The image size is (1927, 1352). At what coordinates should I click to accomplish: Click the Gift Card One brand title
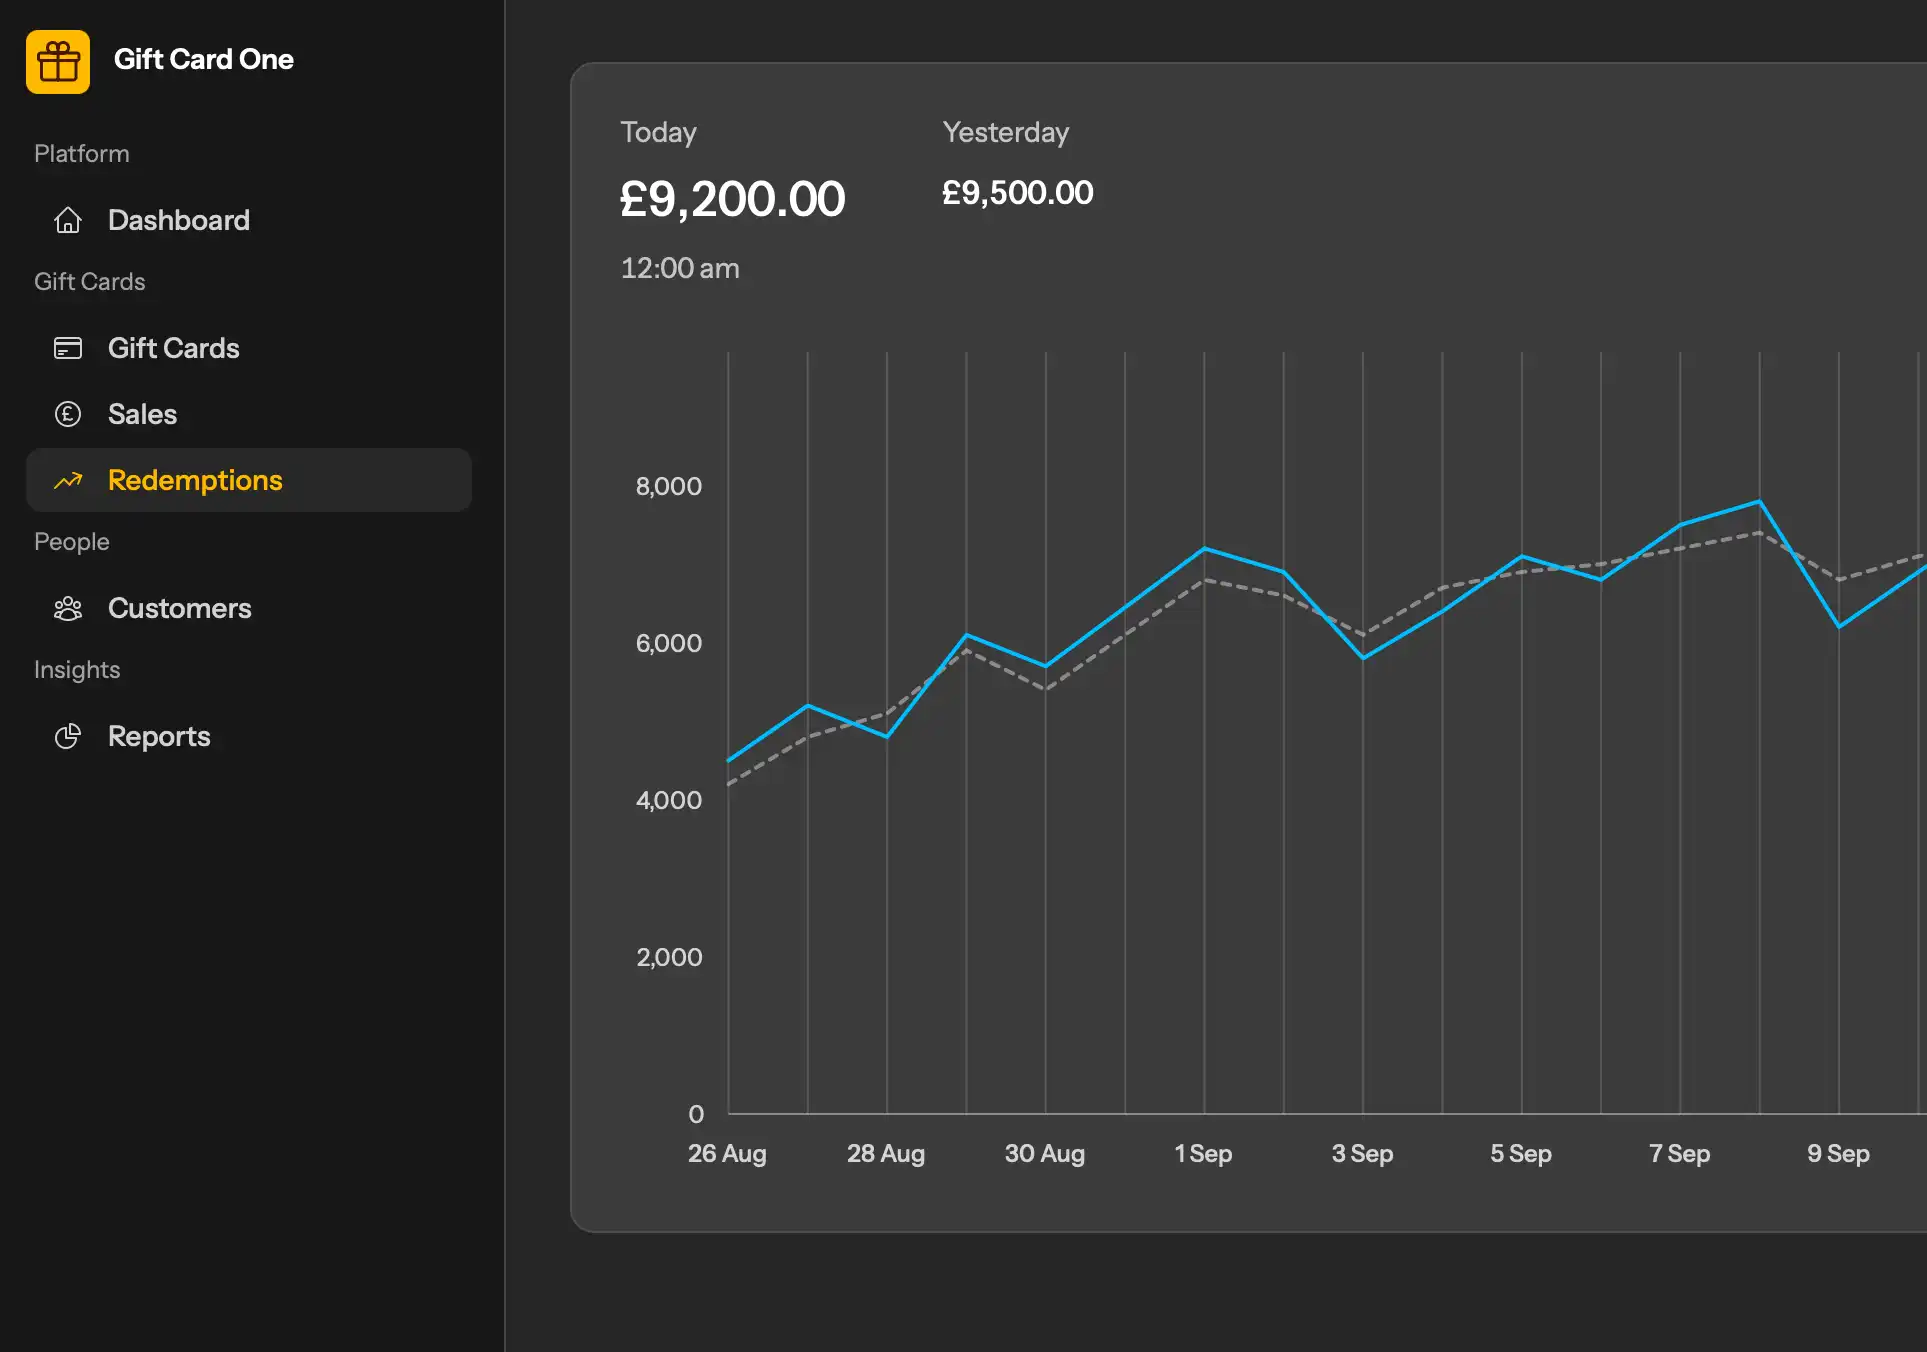pyautogui.click(x=203, y=59)
